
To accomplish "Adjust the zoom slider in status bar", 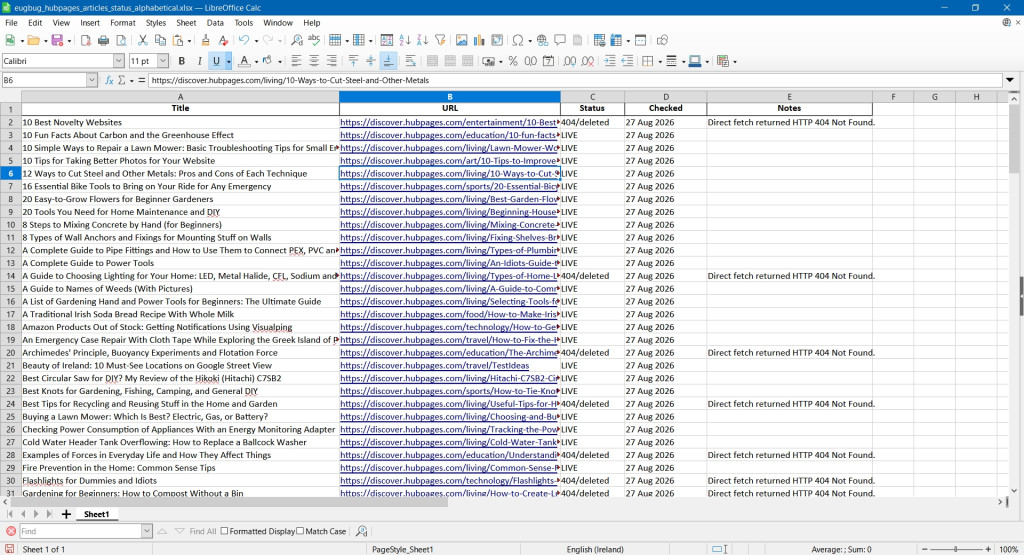I will point(955,549).
